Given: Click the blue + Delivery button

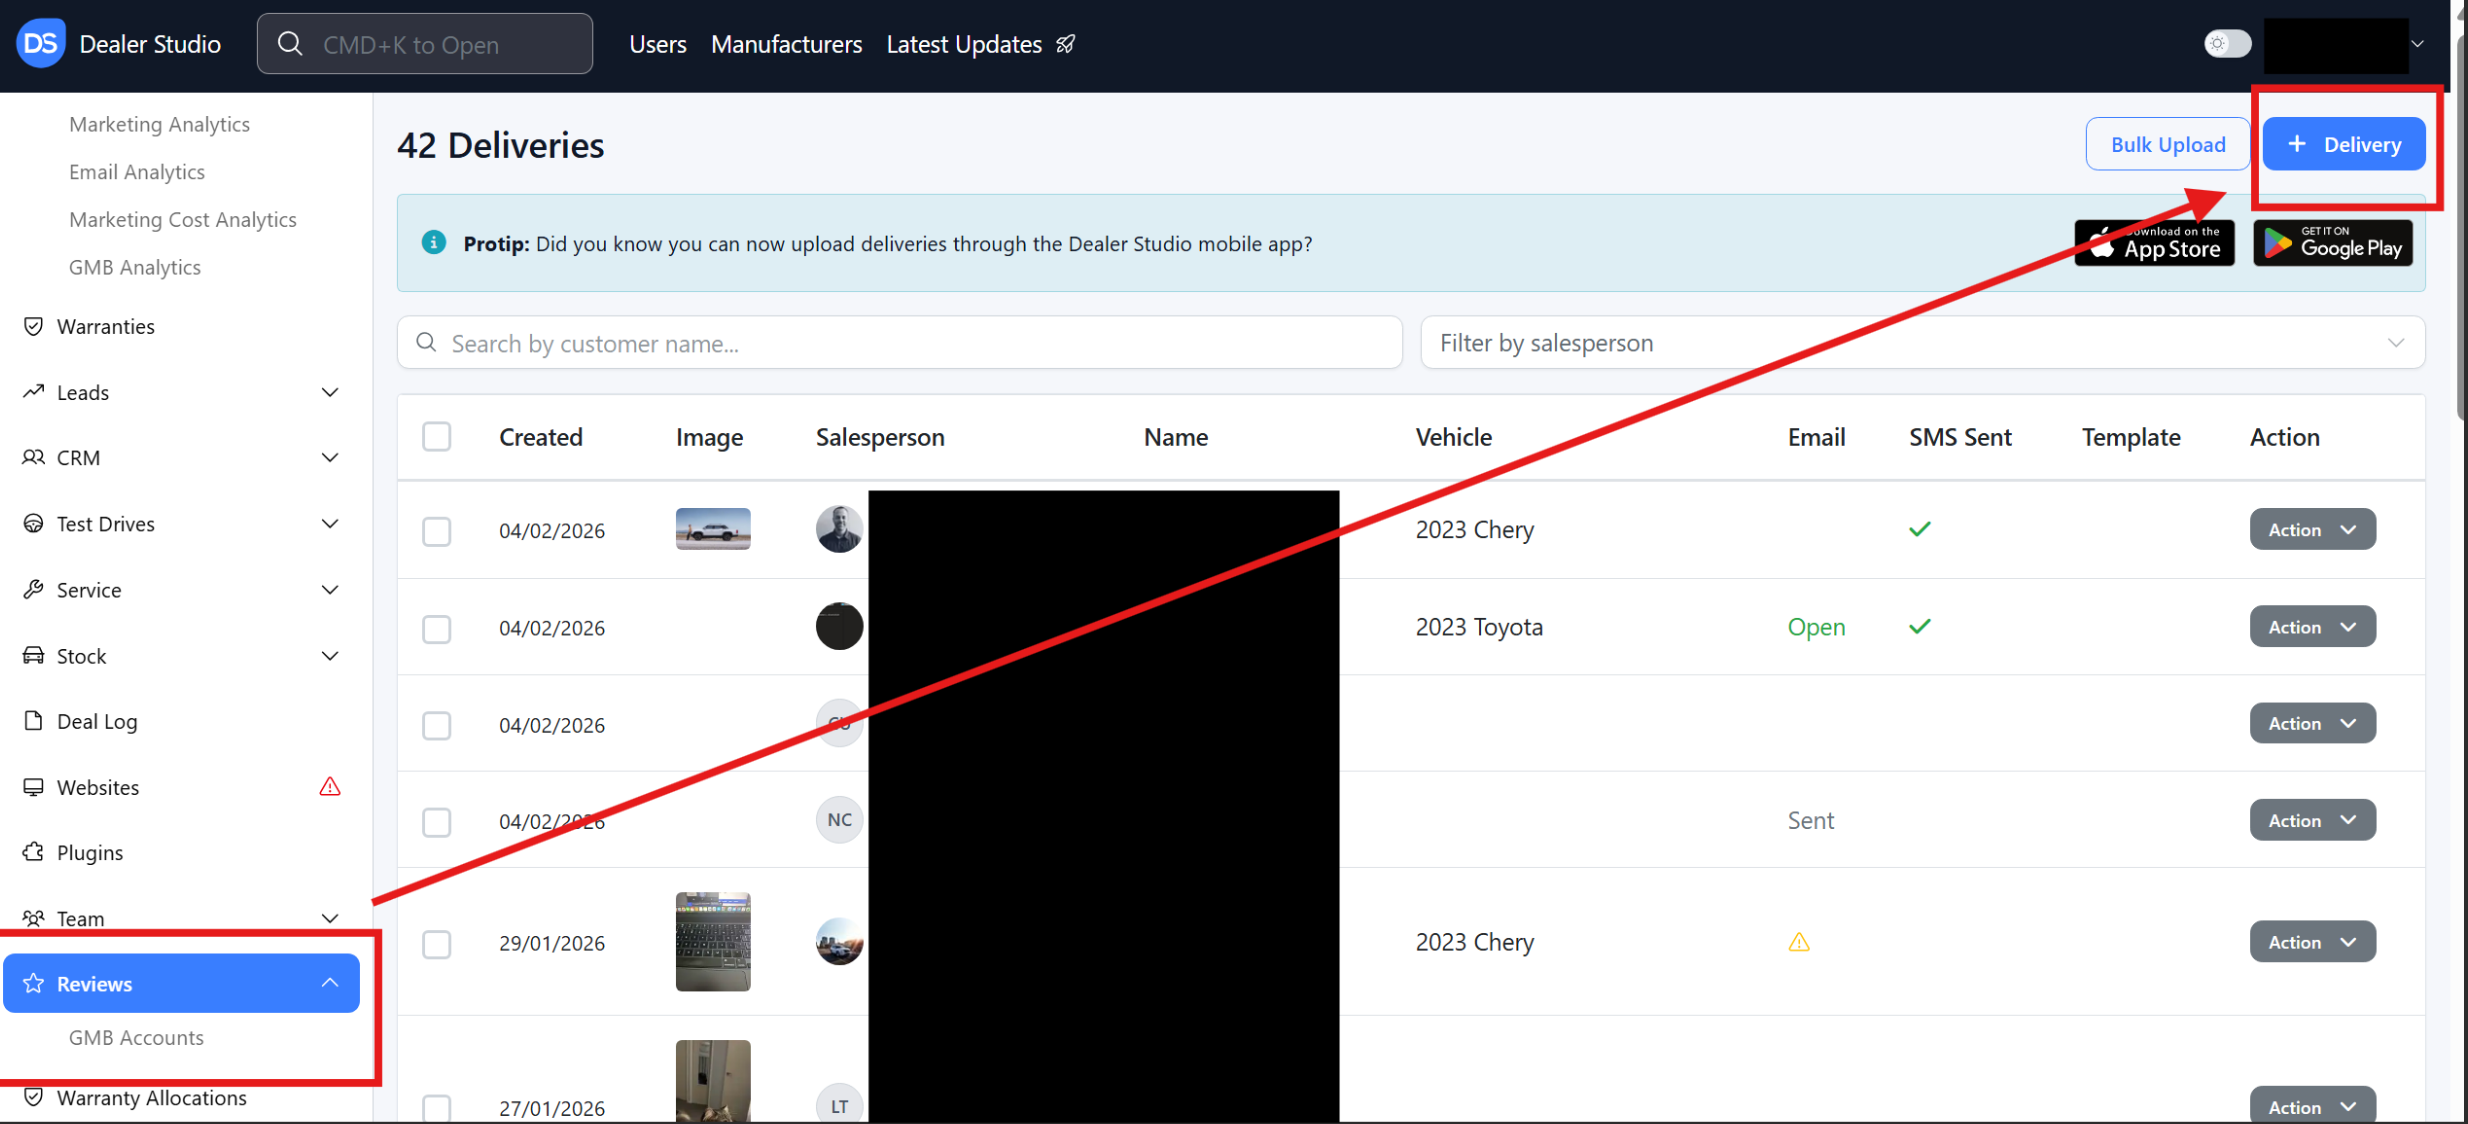Looking at the screenshot, I should [2343, 145].
